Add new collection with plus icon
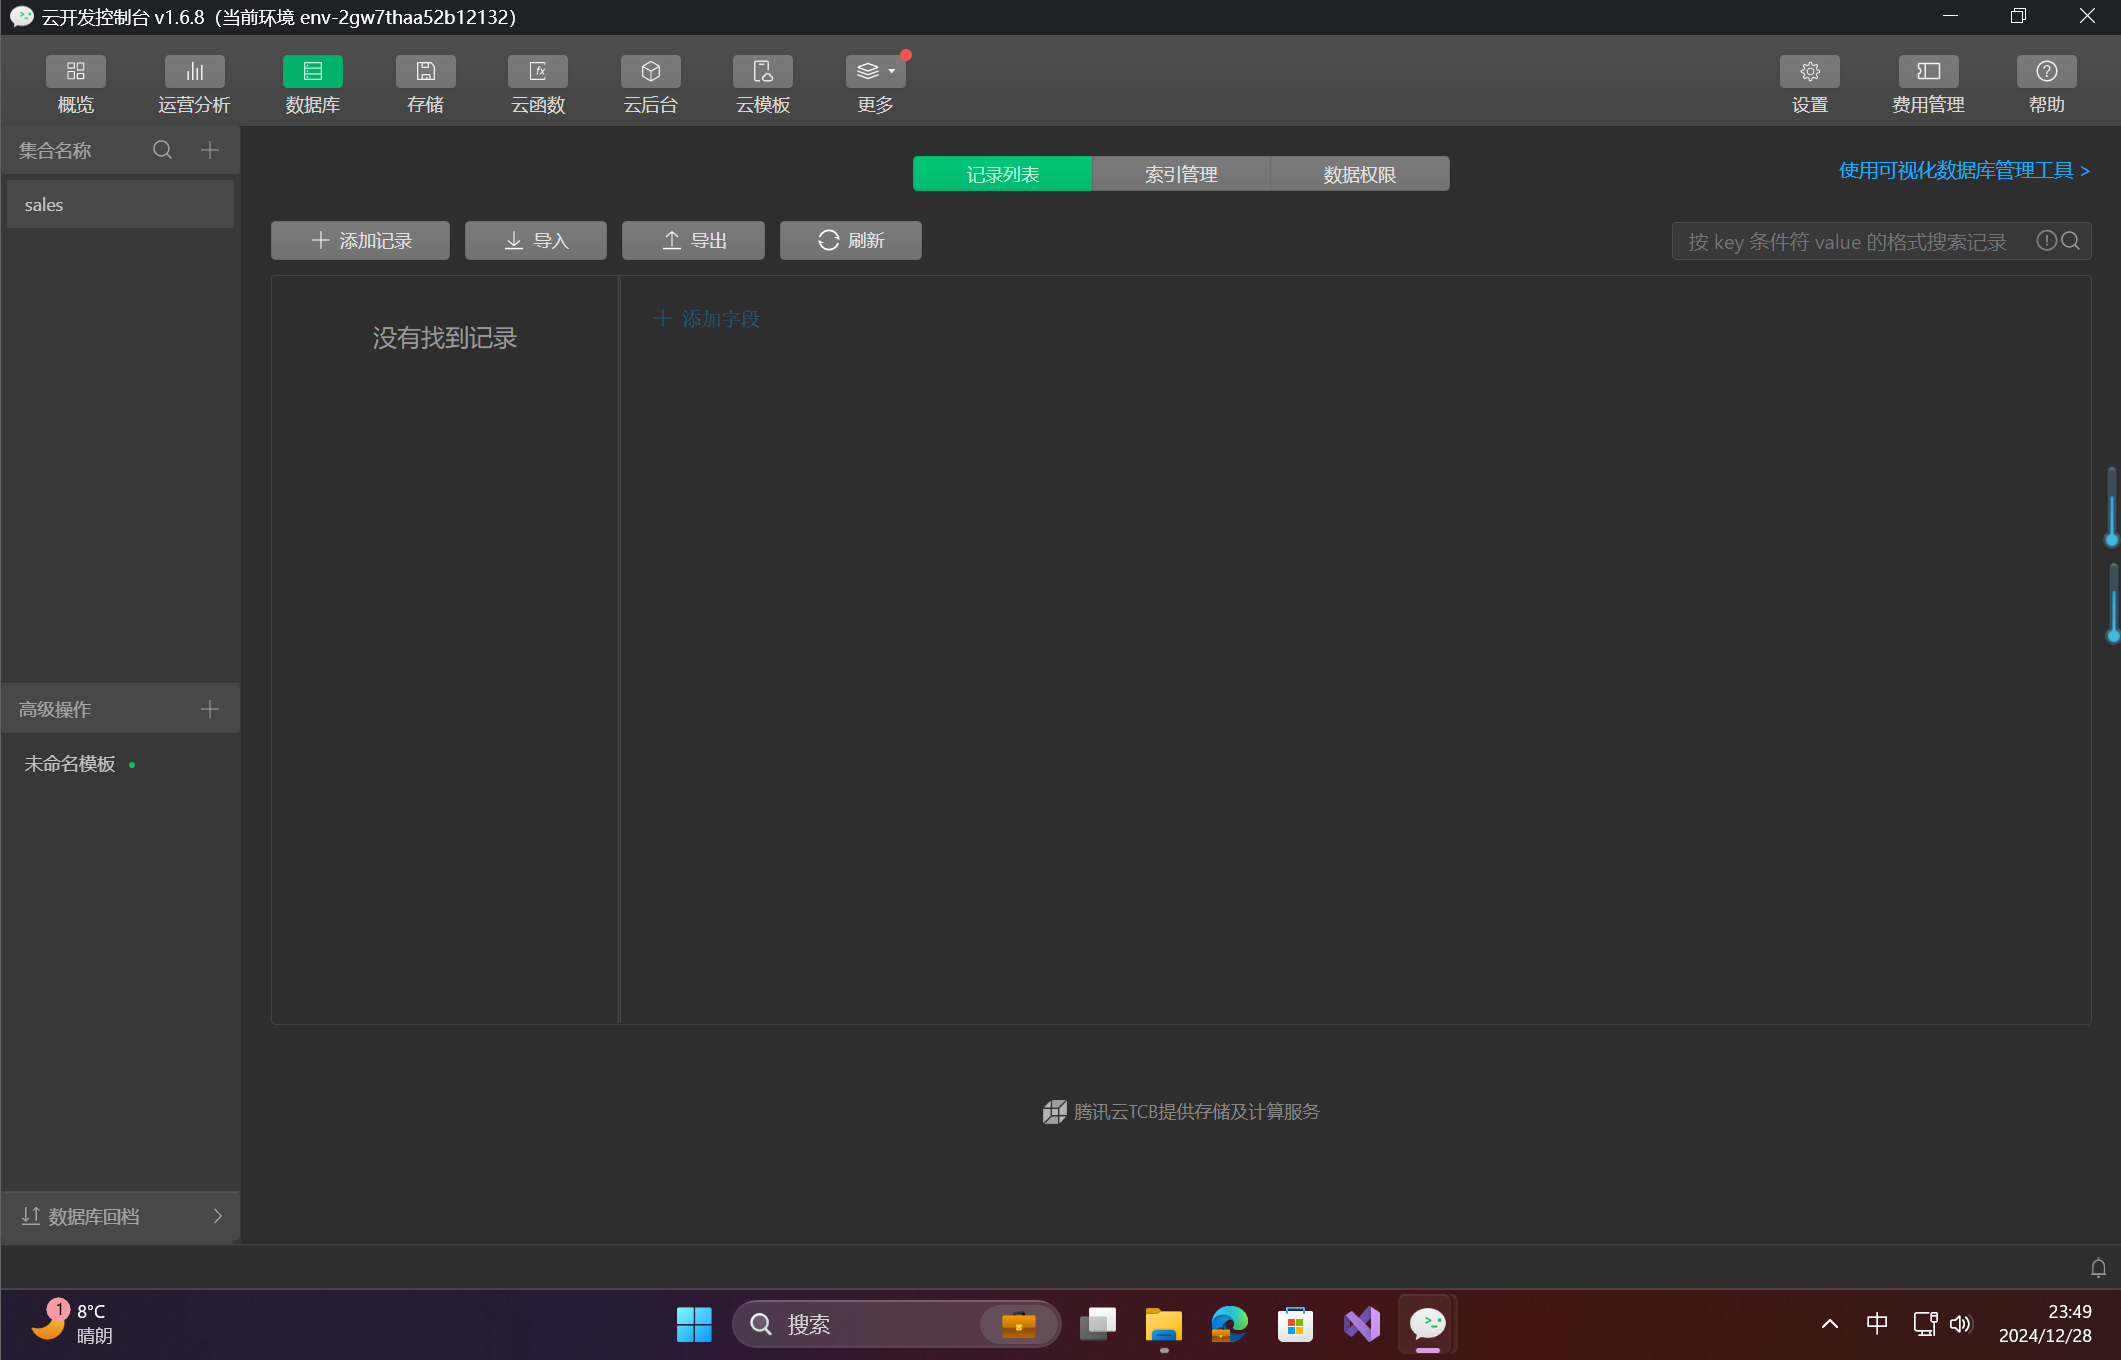2121x1360 pixels. 210,150
